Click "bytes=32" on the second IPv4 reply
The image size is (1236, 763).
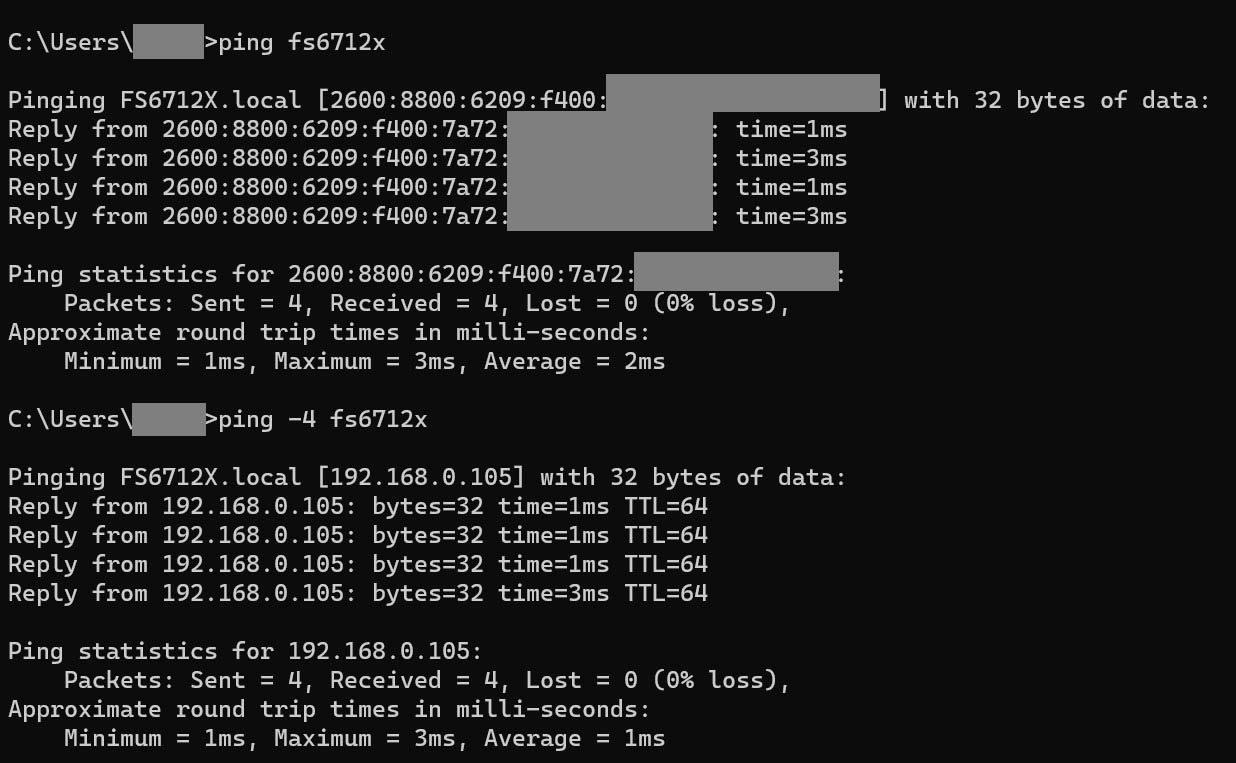[427, 535]
